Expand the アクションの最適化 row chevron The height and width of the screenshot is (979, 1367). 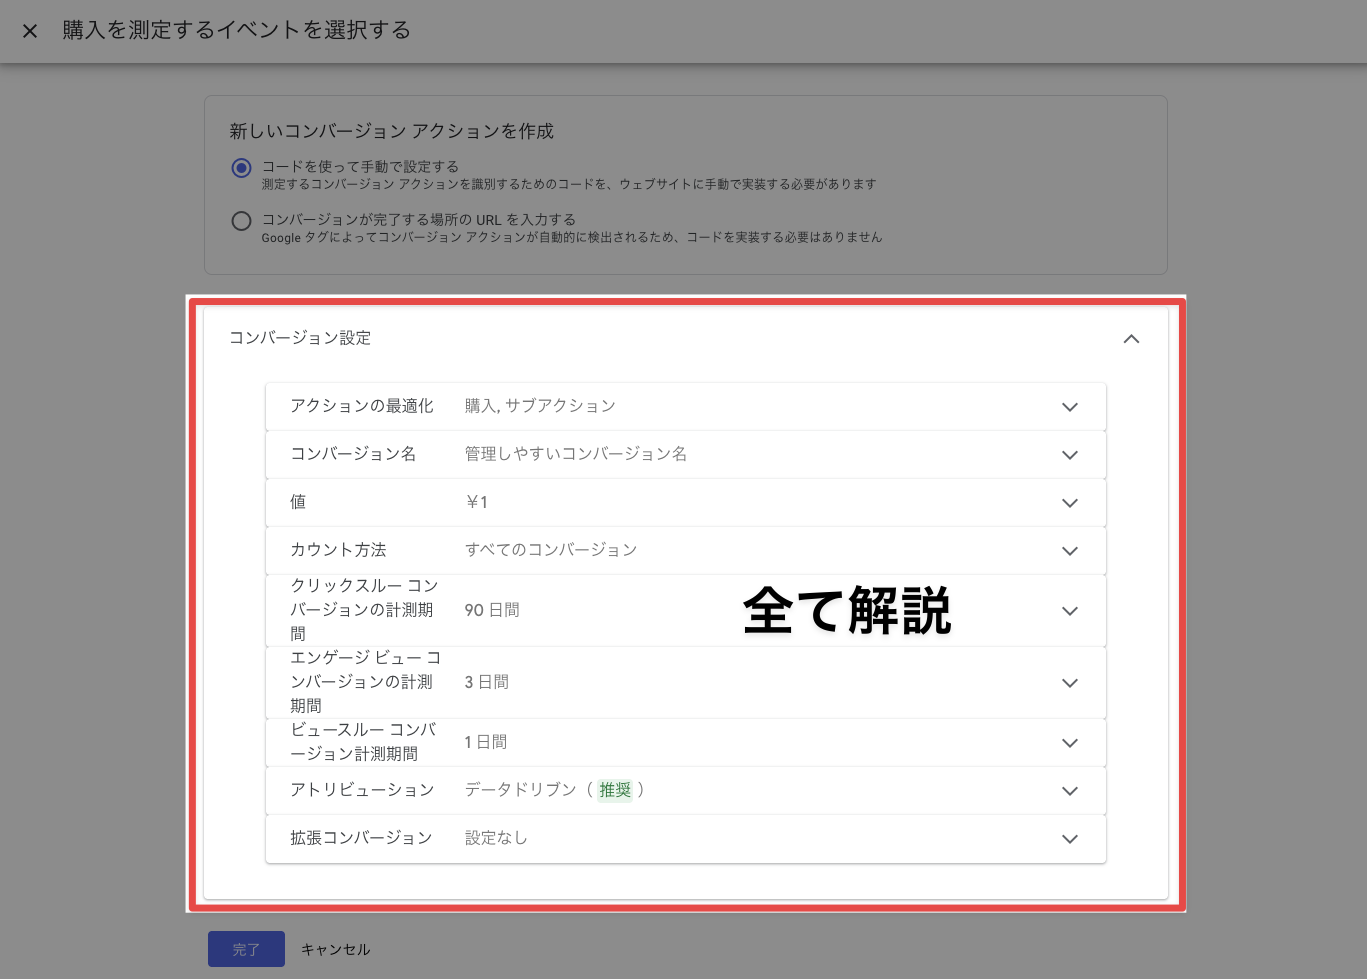(x=1069, y=407)
